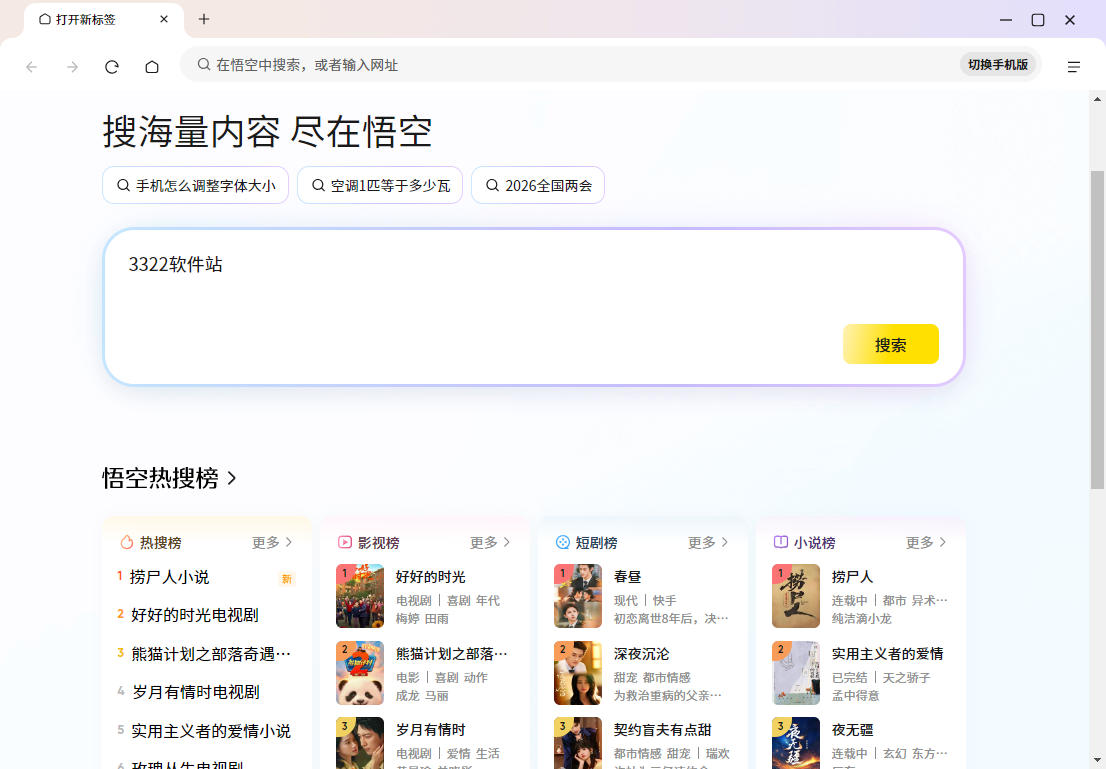Expand 更多 in the 影视榜 panel
This screenshot has height=769, width=1106.
point(490,542)
